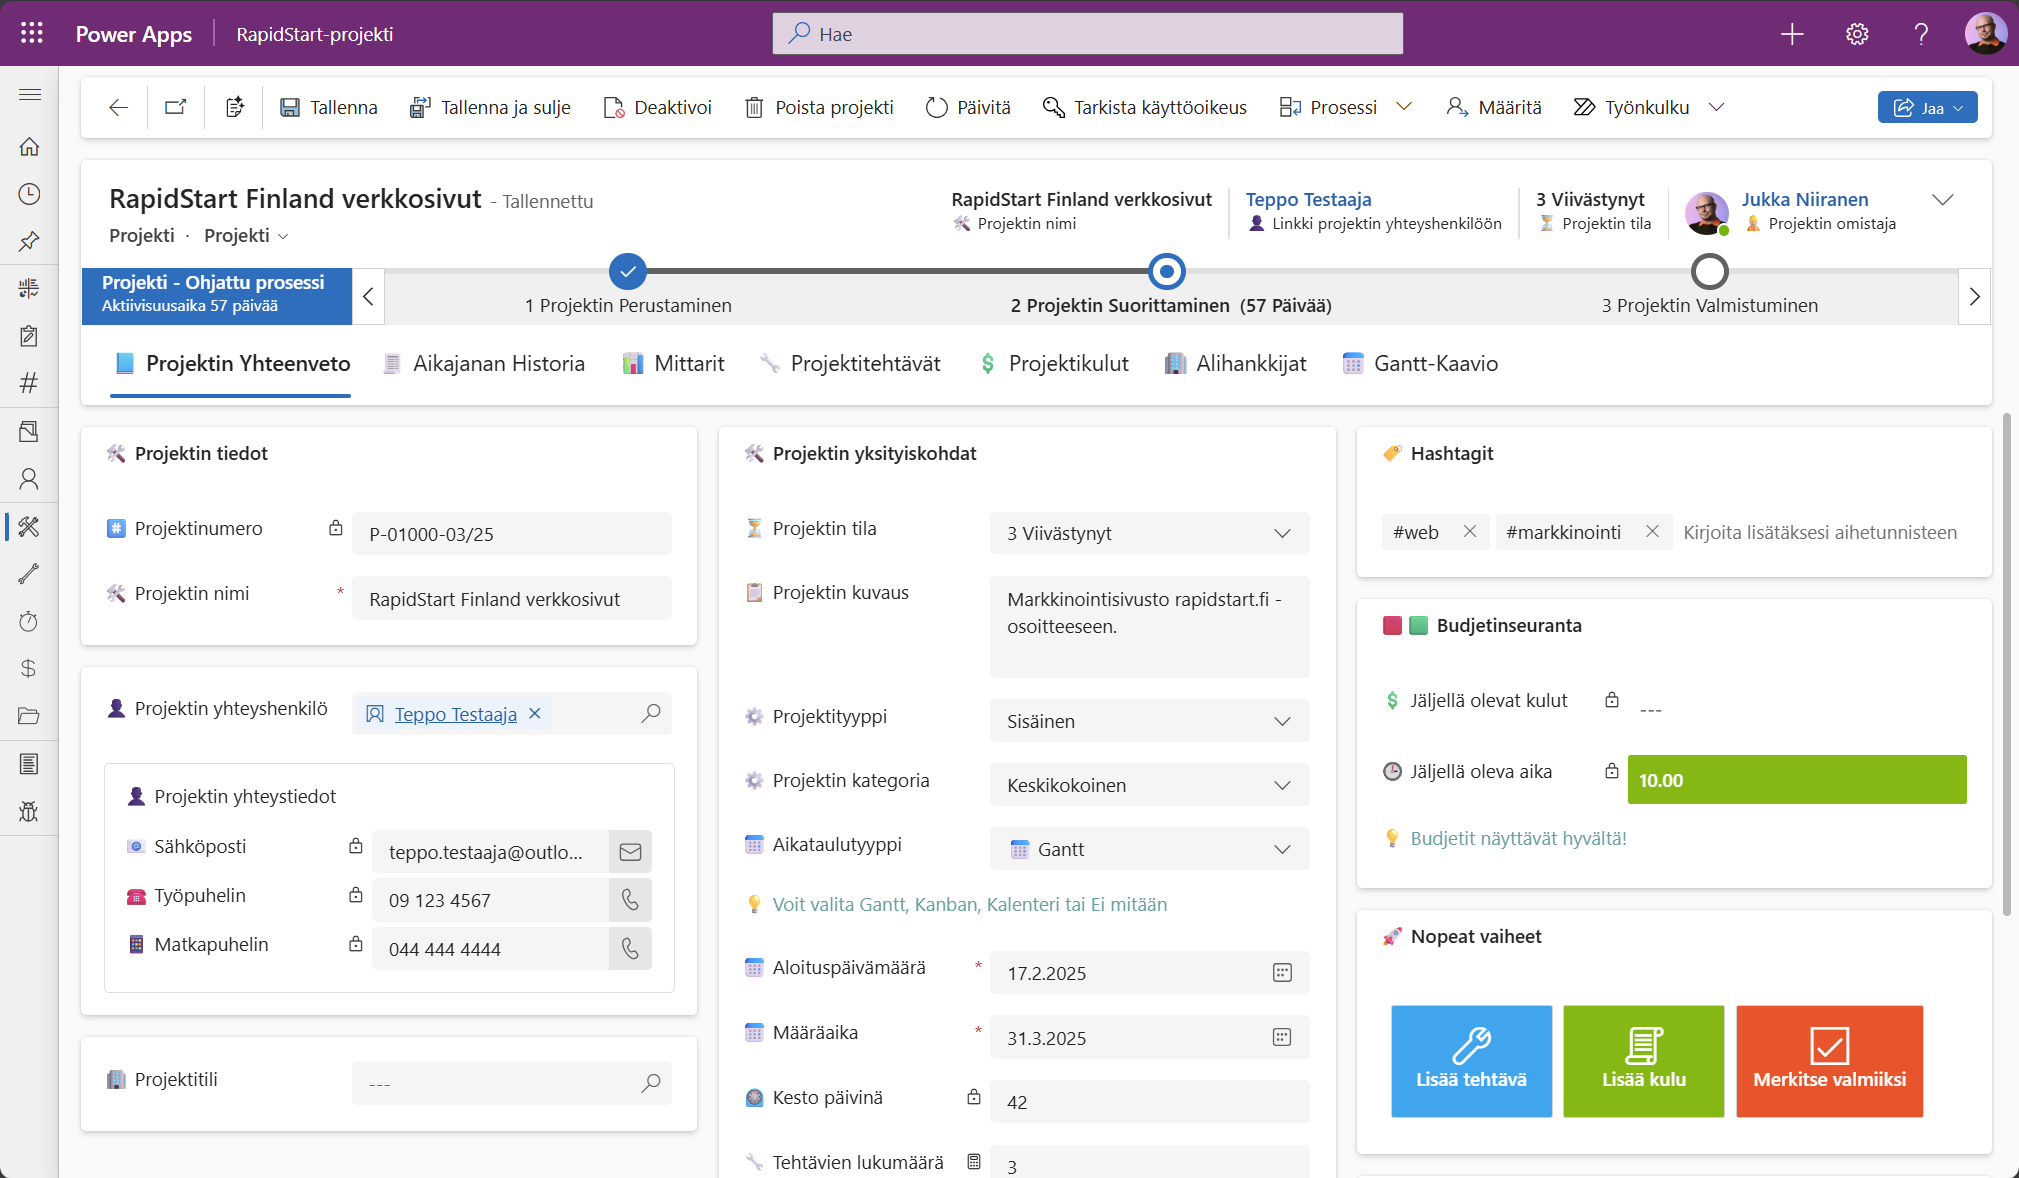This screenshot has width=2019, height=1178.
Task: Open Power Apps settings gear
Action: [1857, 33]
